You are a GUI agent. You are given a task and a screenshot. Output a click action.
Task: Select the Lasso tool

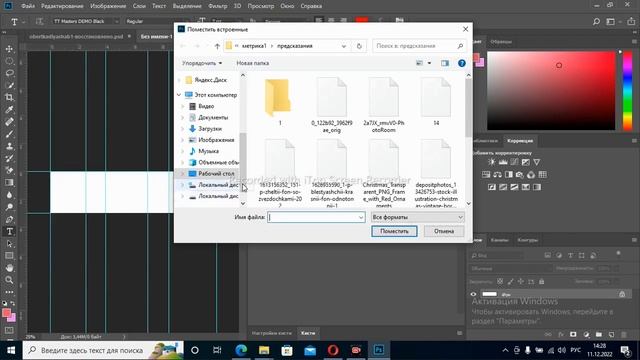(9, 73)
